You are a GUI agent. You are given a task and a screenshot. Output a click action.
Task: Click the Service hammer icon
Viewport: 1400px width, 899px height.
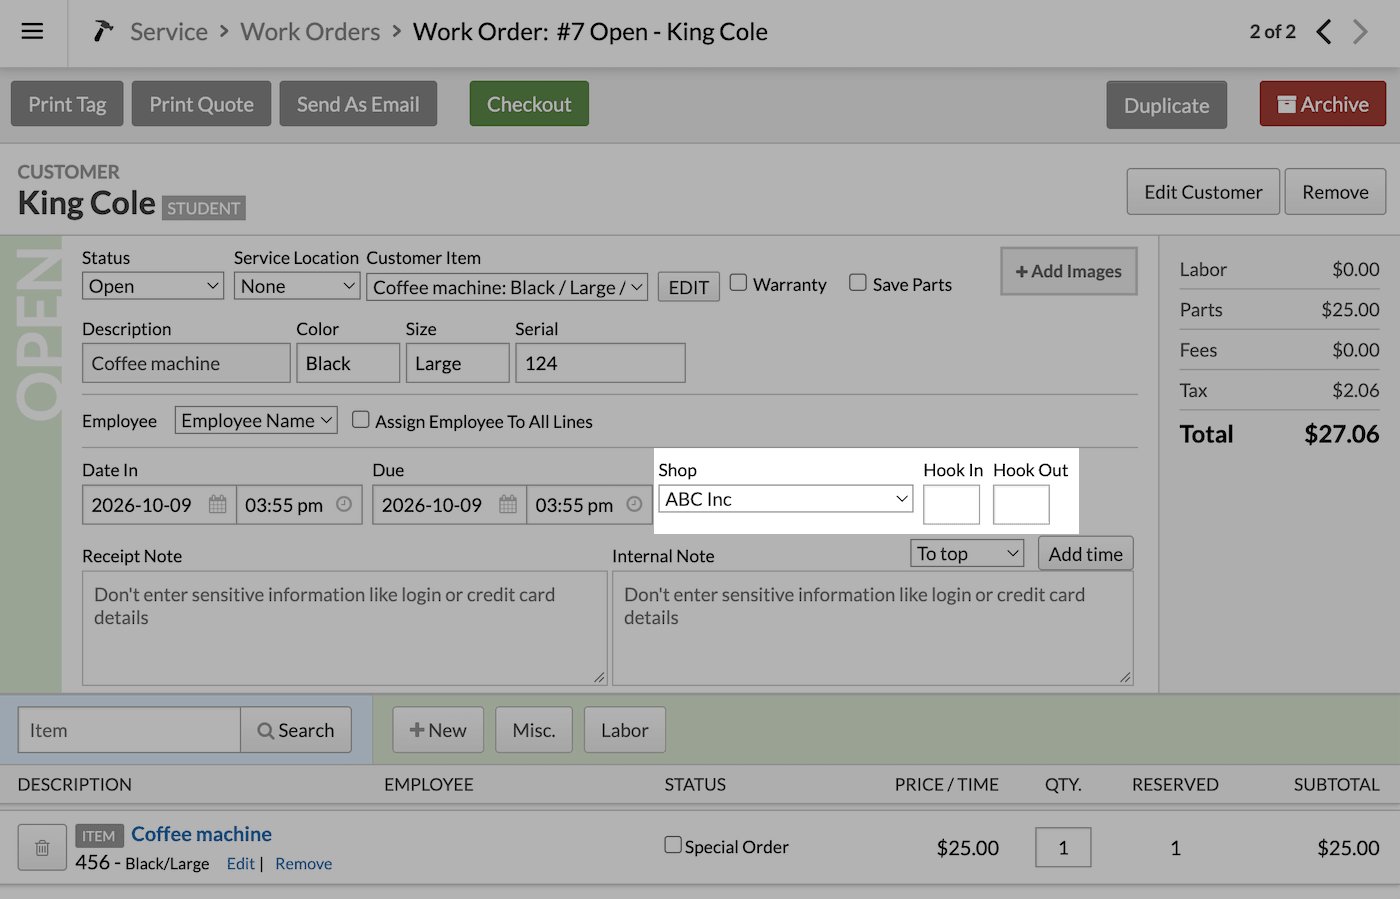(x=103, y=31)
